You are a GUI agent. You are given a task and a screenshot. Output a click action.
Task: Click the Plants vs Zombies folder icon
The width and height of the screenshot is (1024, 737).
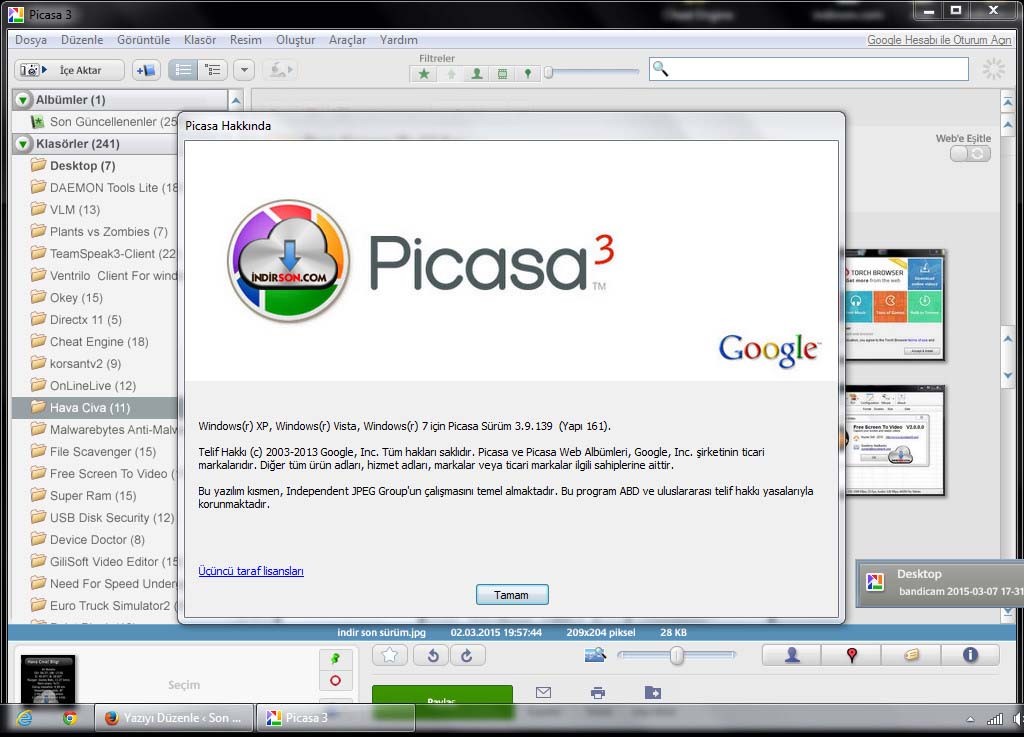[38, 231]
